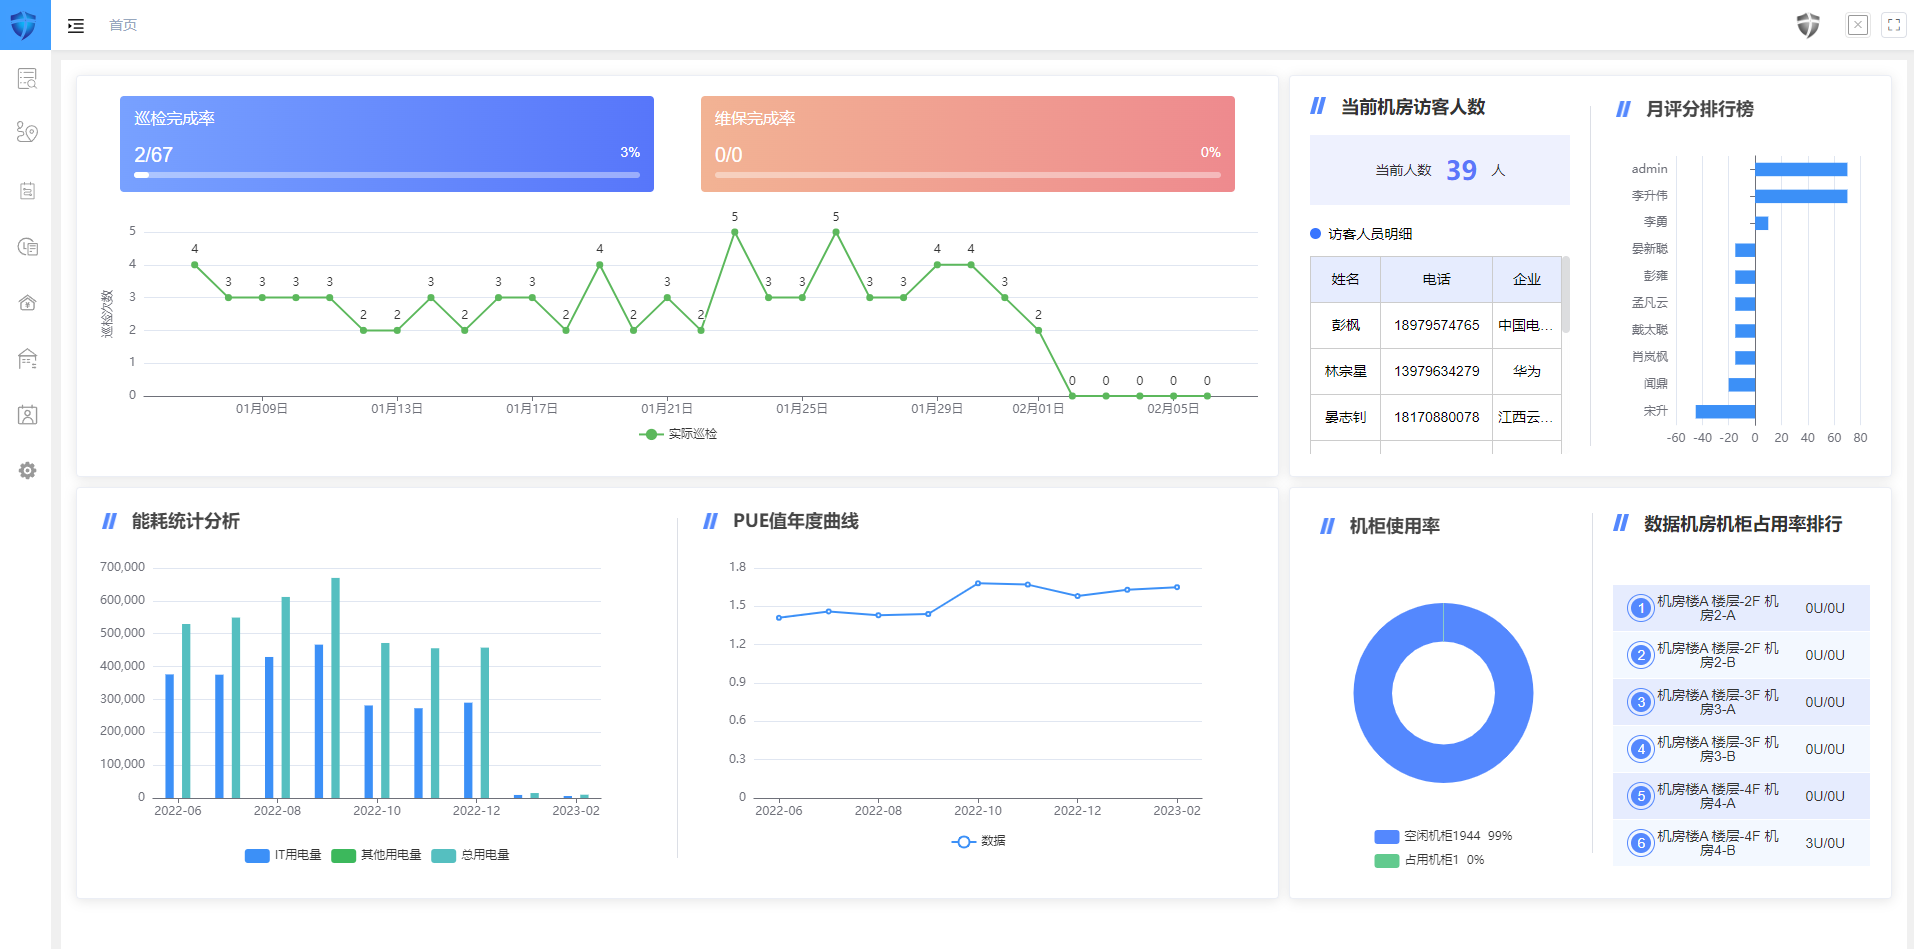
Task: Click the visitor table vertical scrollbar
Action: 1565,295
